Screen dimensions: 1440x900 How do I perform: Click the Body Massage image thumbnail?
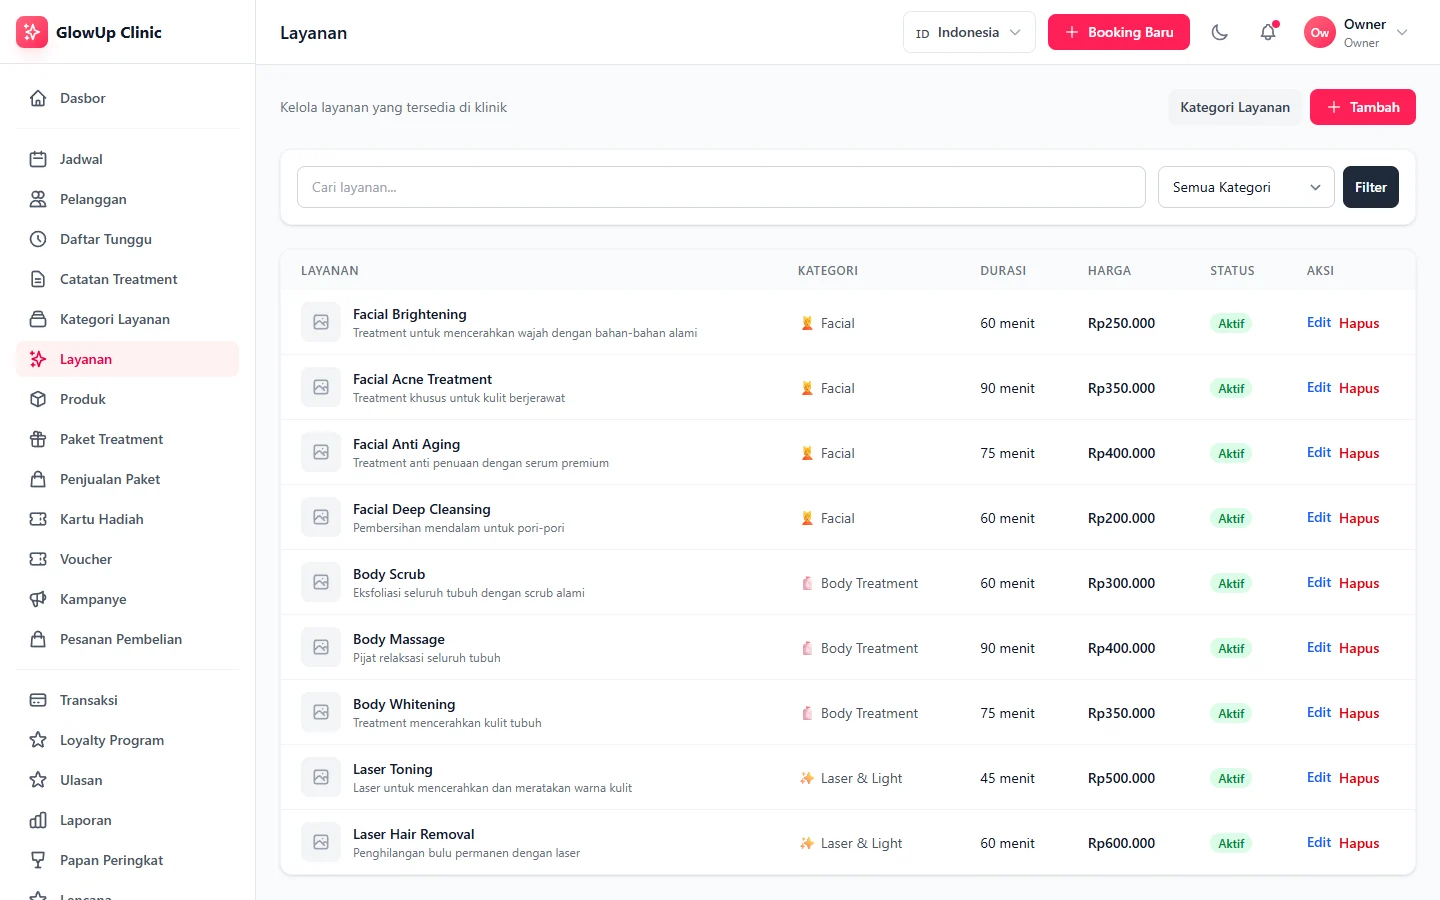tap(321, 647)
